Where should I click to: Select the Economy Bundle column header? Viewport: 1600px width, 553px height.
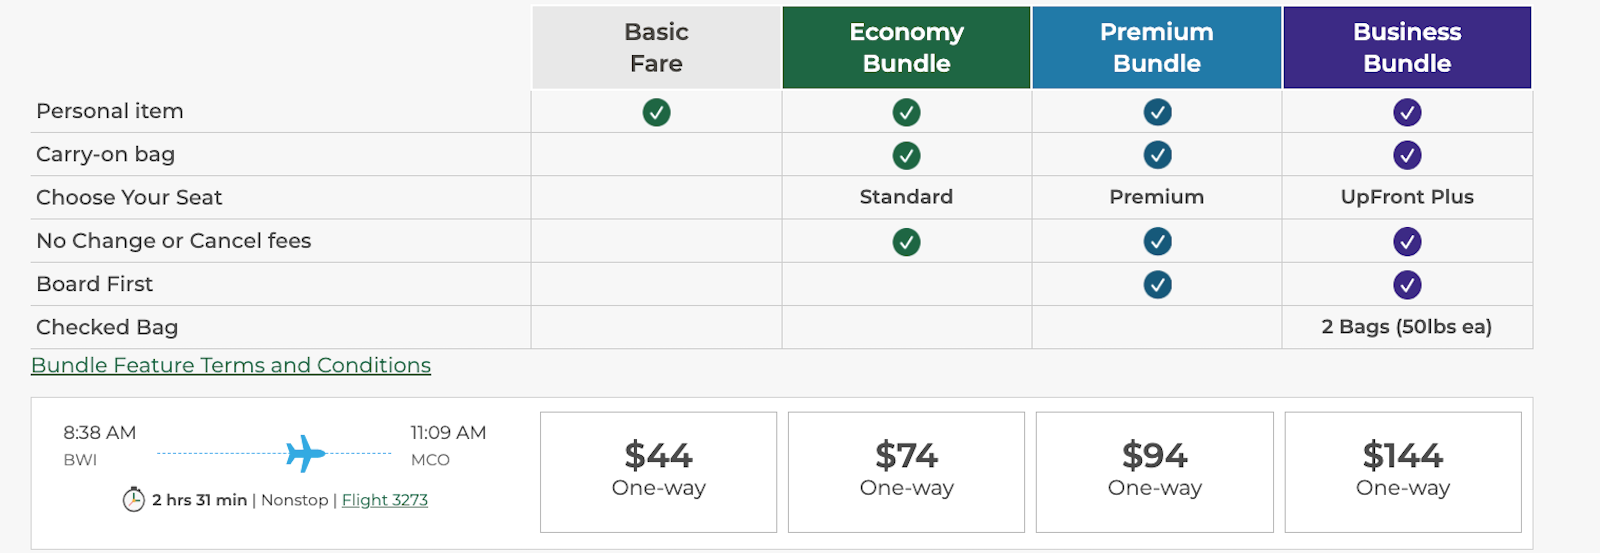(906, 47)
